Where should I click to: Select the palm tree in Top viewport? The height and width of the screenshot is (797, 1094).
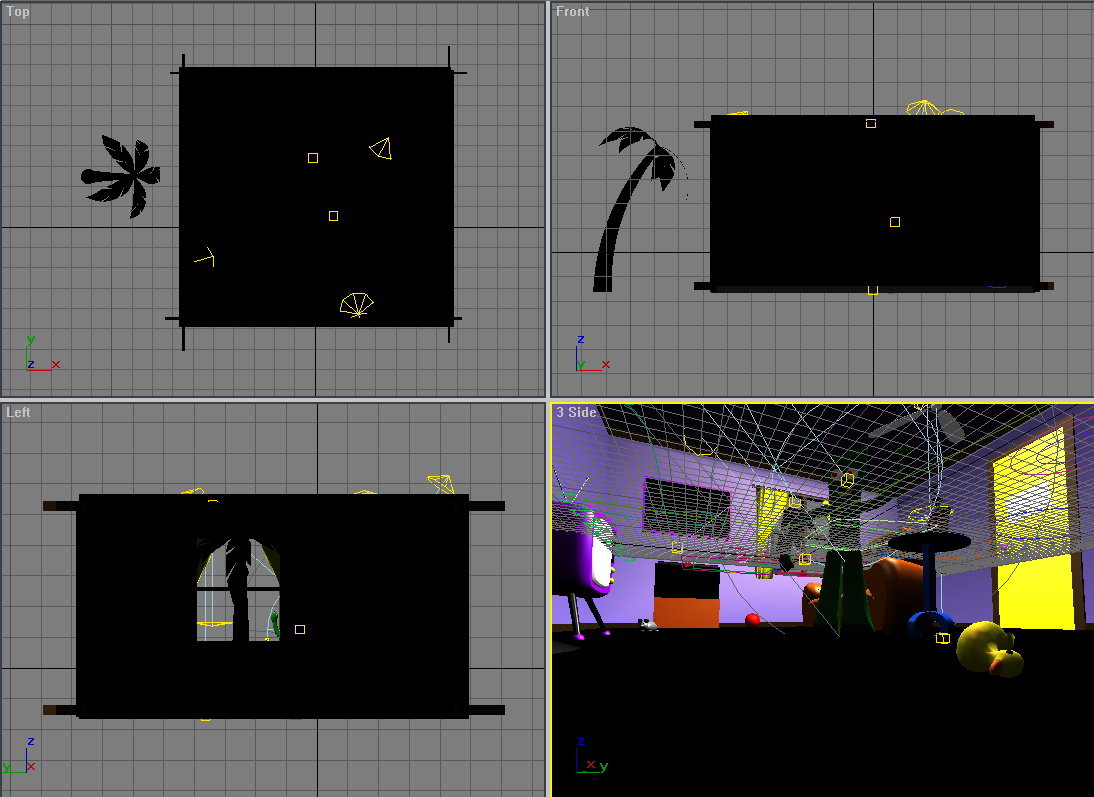(x=121, y=176)
